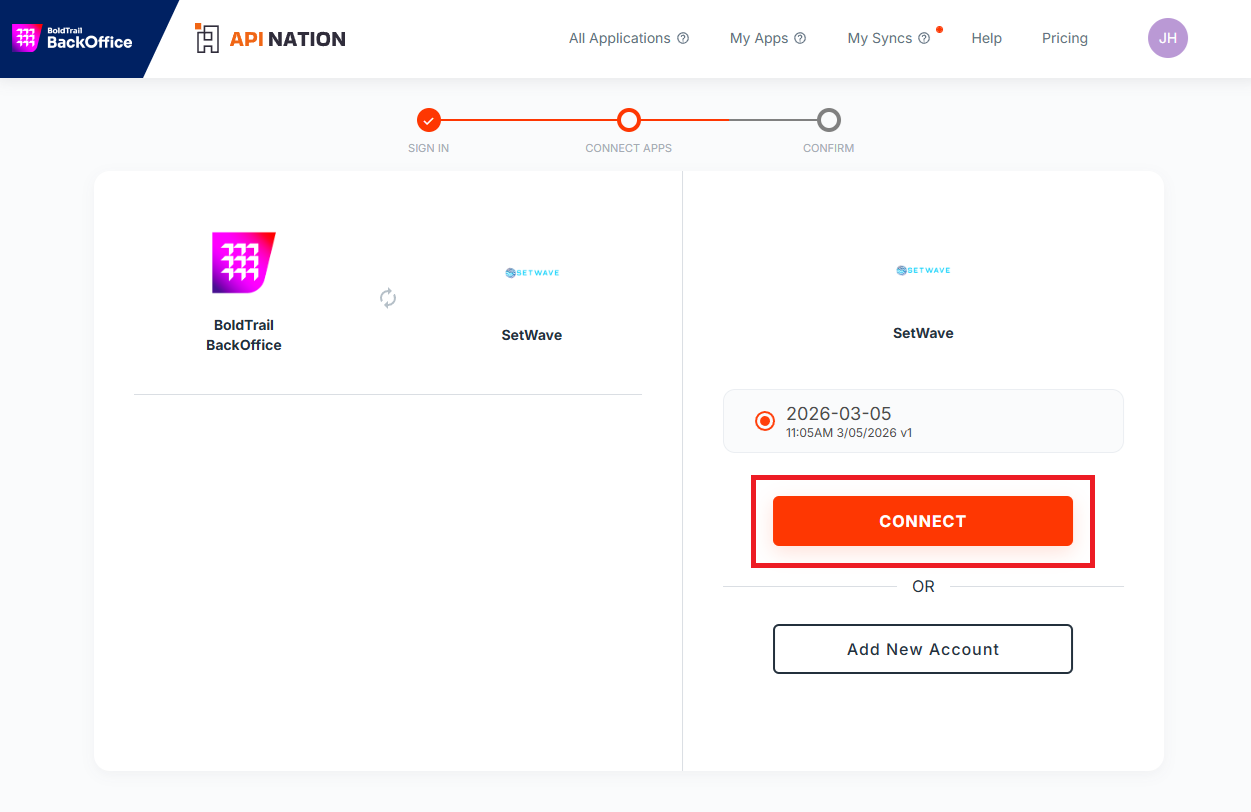Click the Add New Account button
Viewport: 1251px width, 812px height.
click(922, 649)
